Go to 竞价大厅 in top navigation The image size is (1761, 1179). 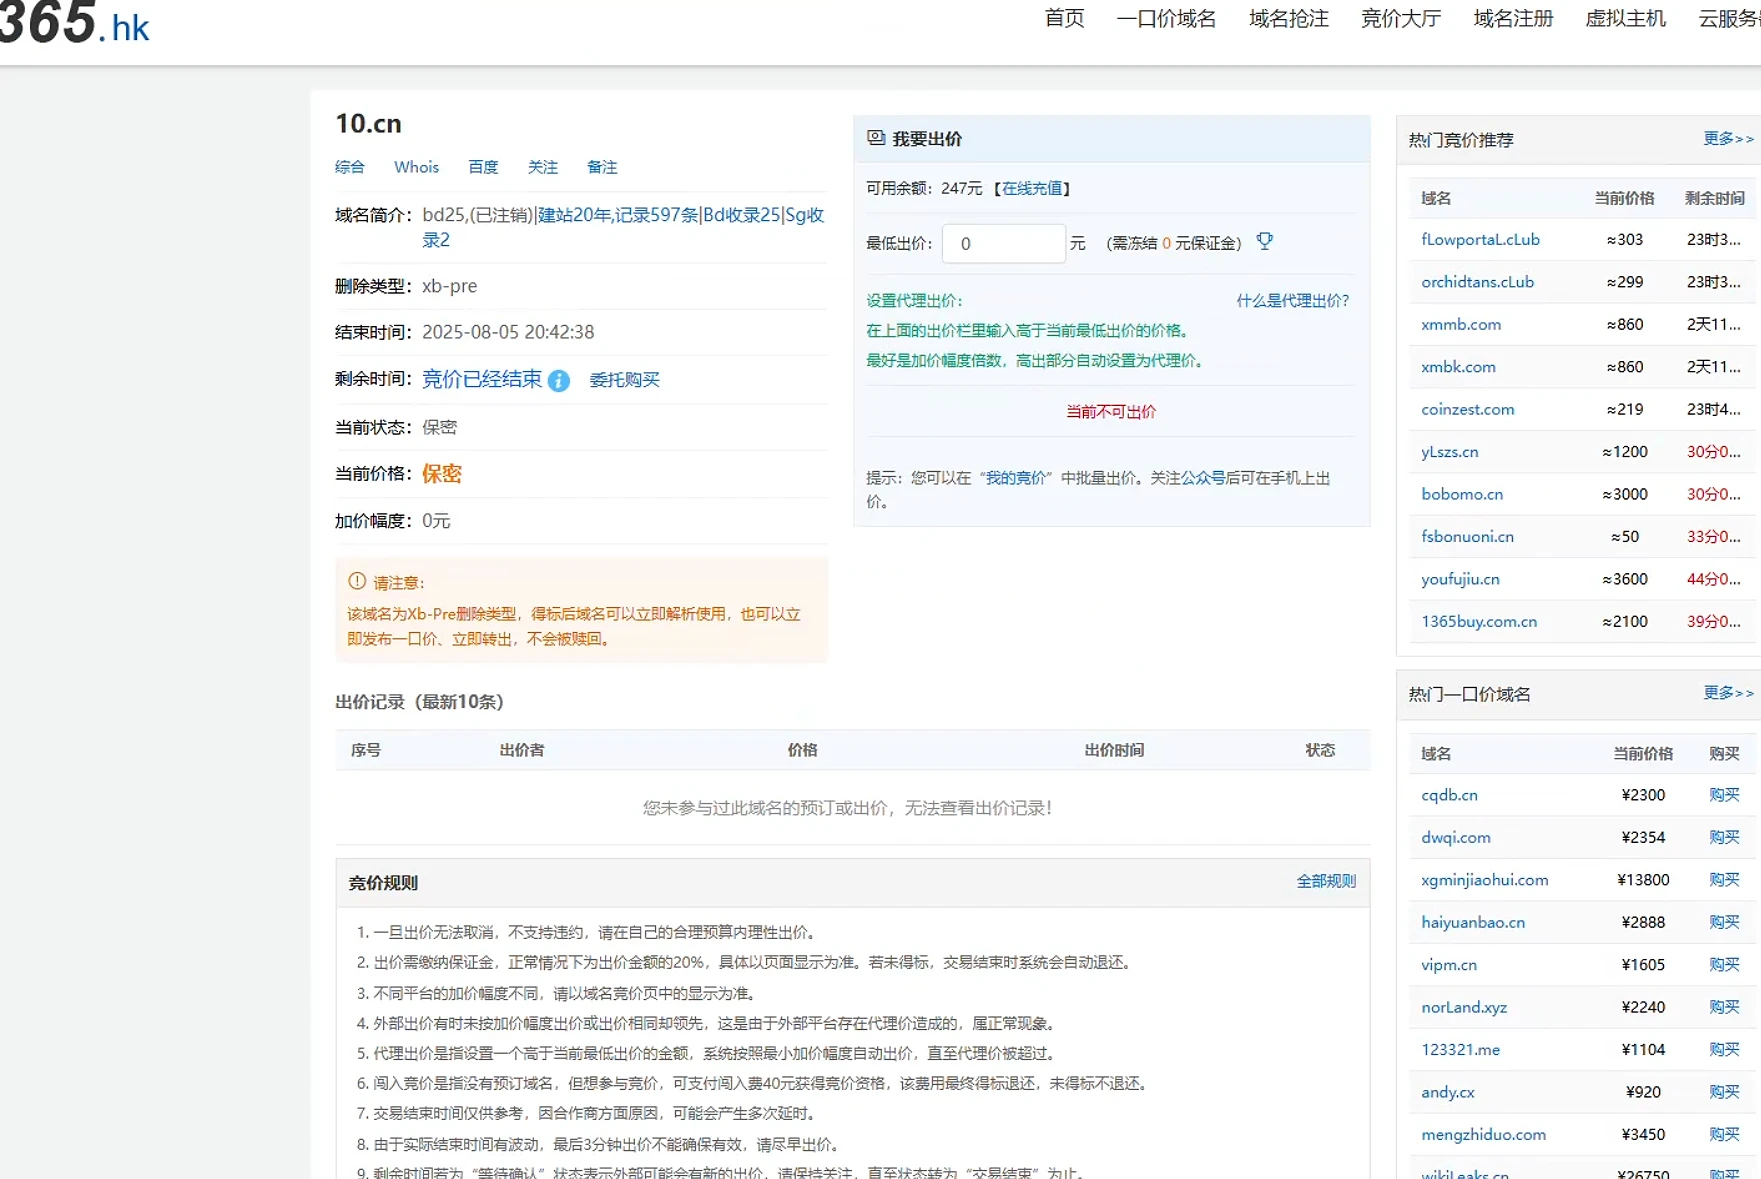(x=1400, y=19)
